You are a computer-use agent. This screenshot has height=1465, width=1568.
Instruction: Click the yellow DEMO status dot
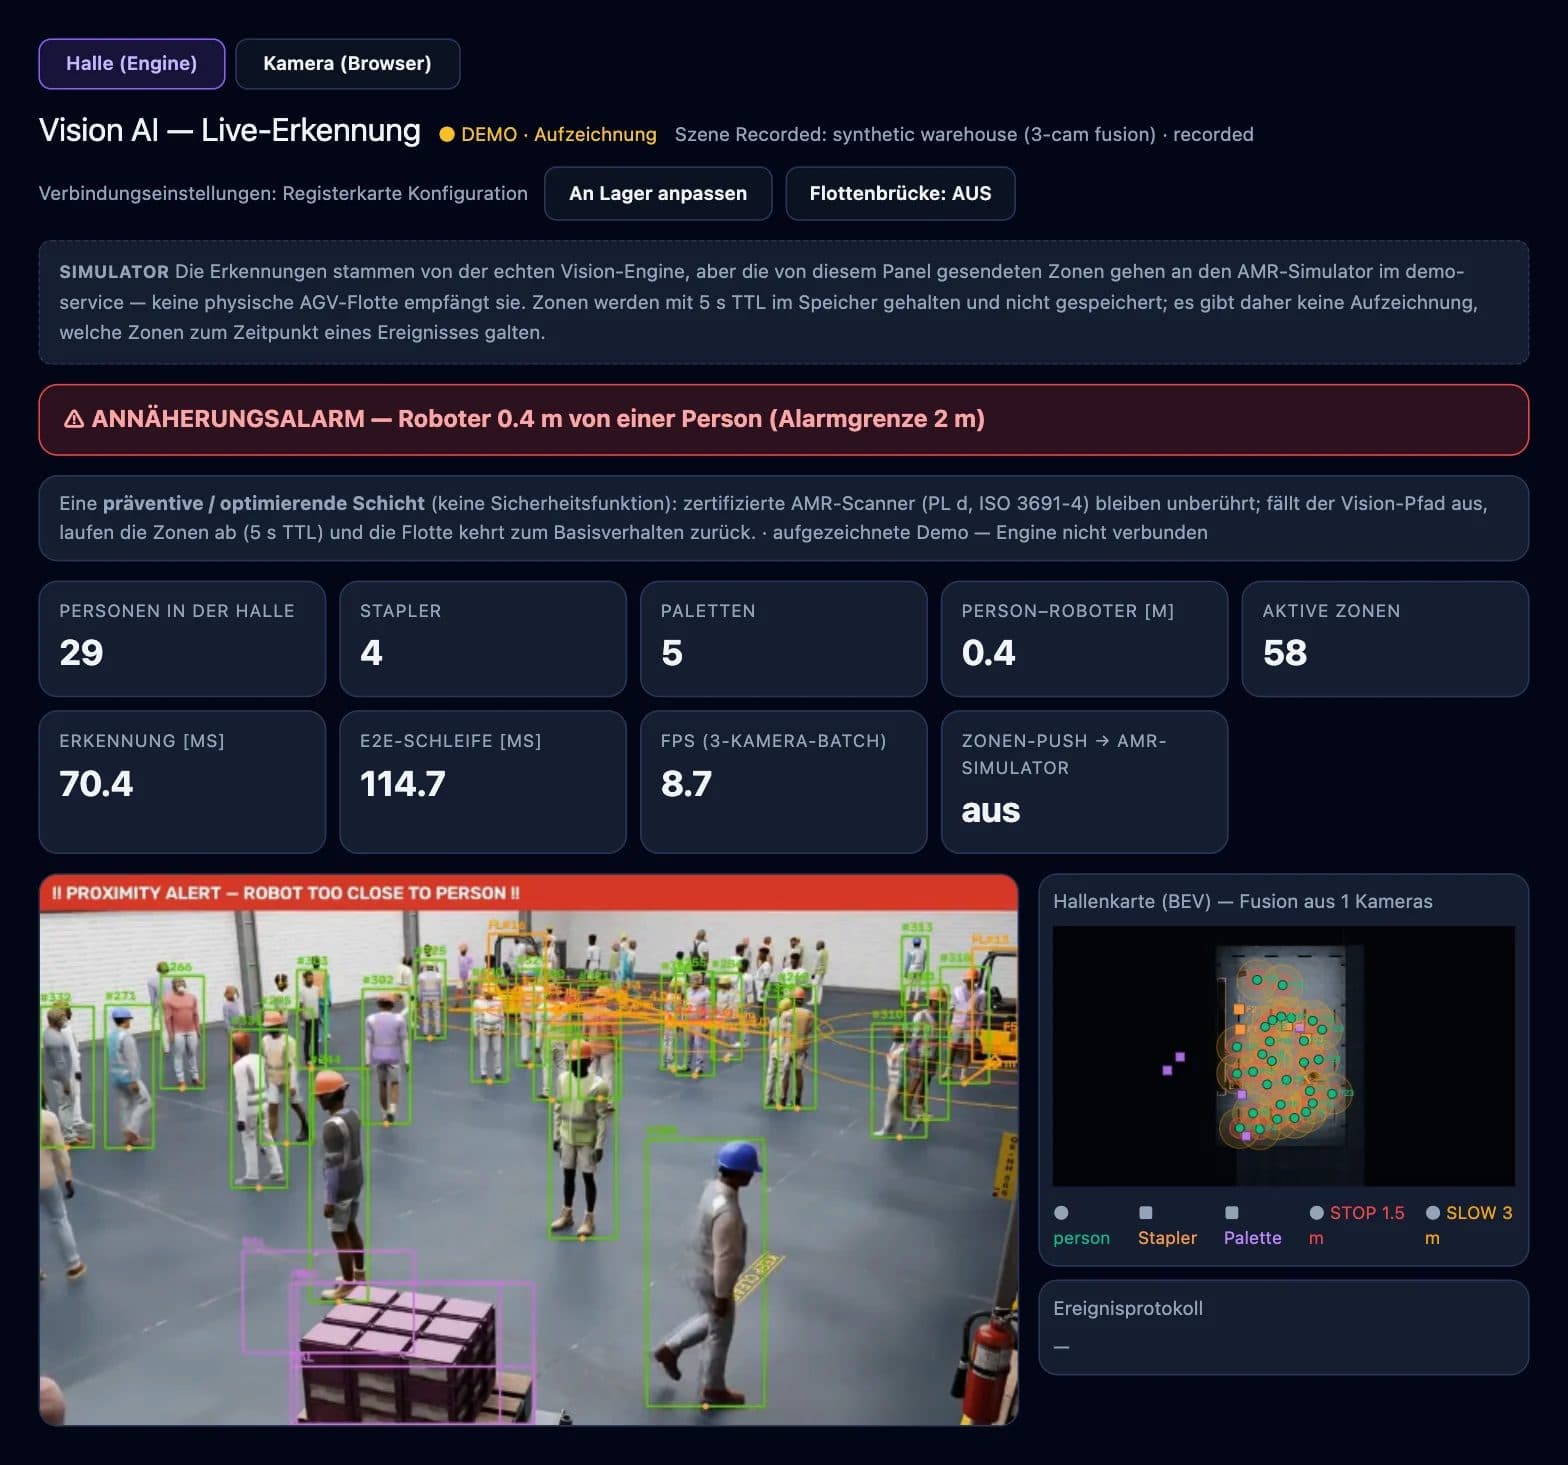pos(447,134)
